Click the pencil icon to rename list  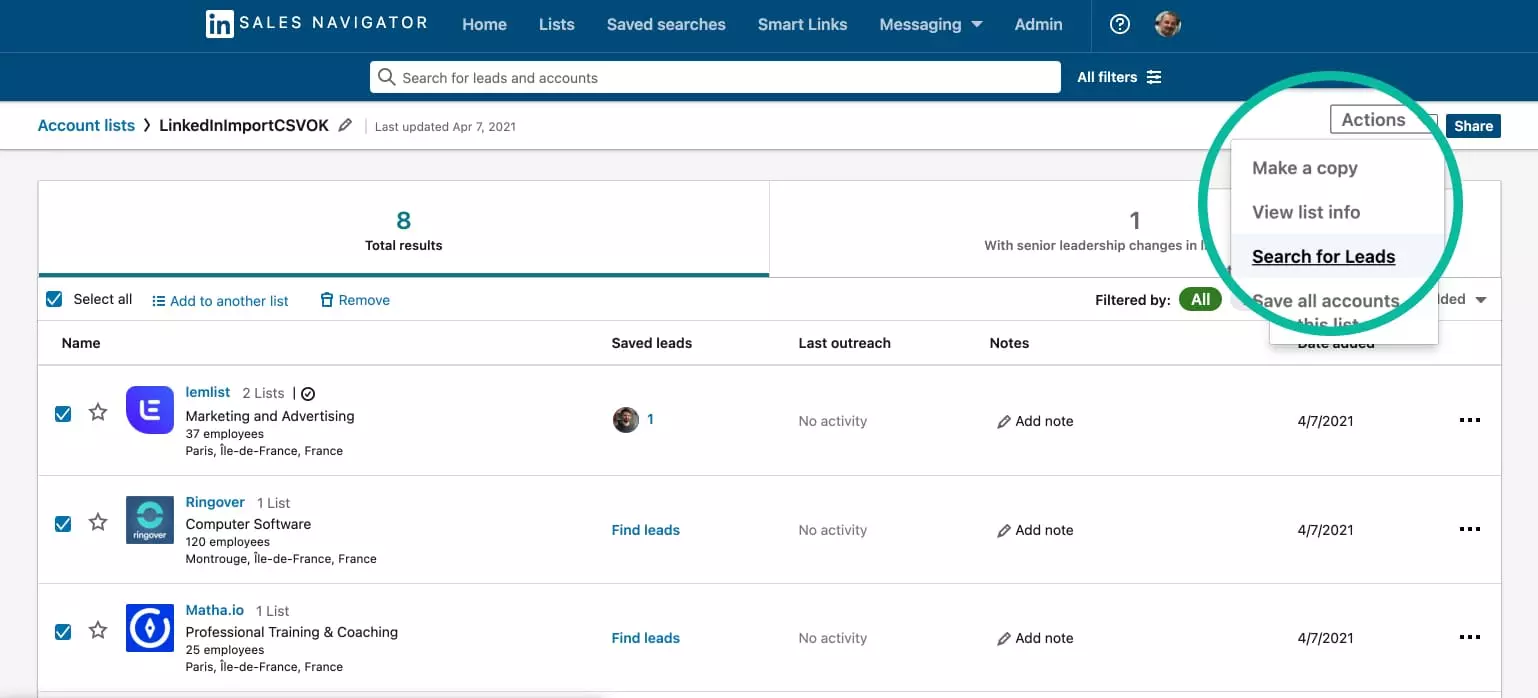coord(345,125)
